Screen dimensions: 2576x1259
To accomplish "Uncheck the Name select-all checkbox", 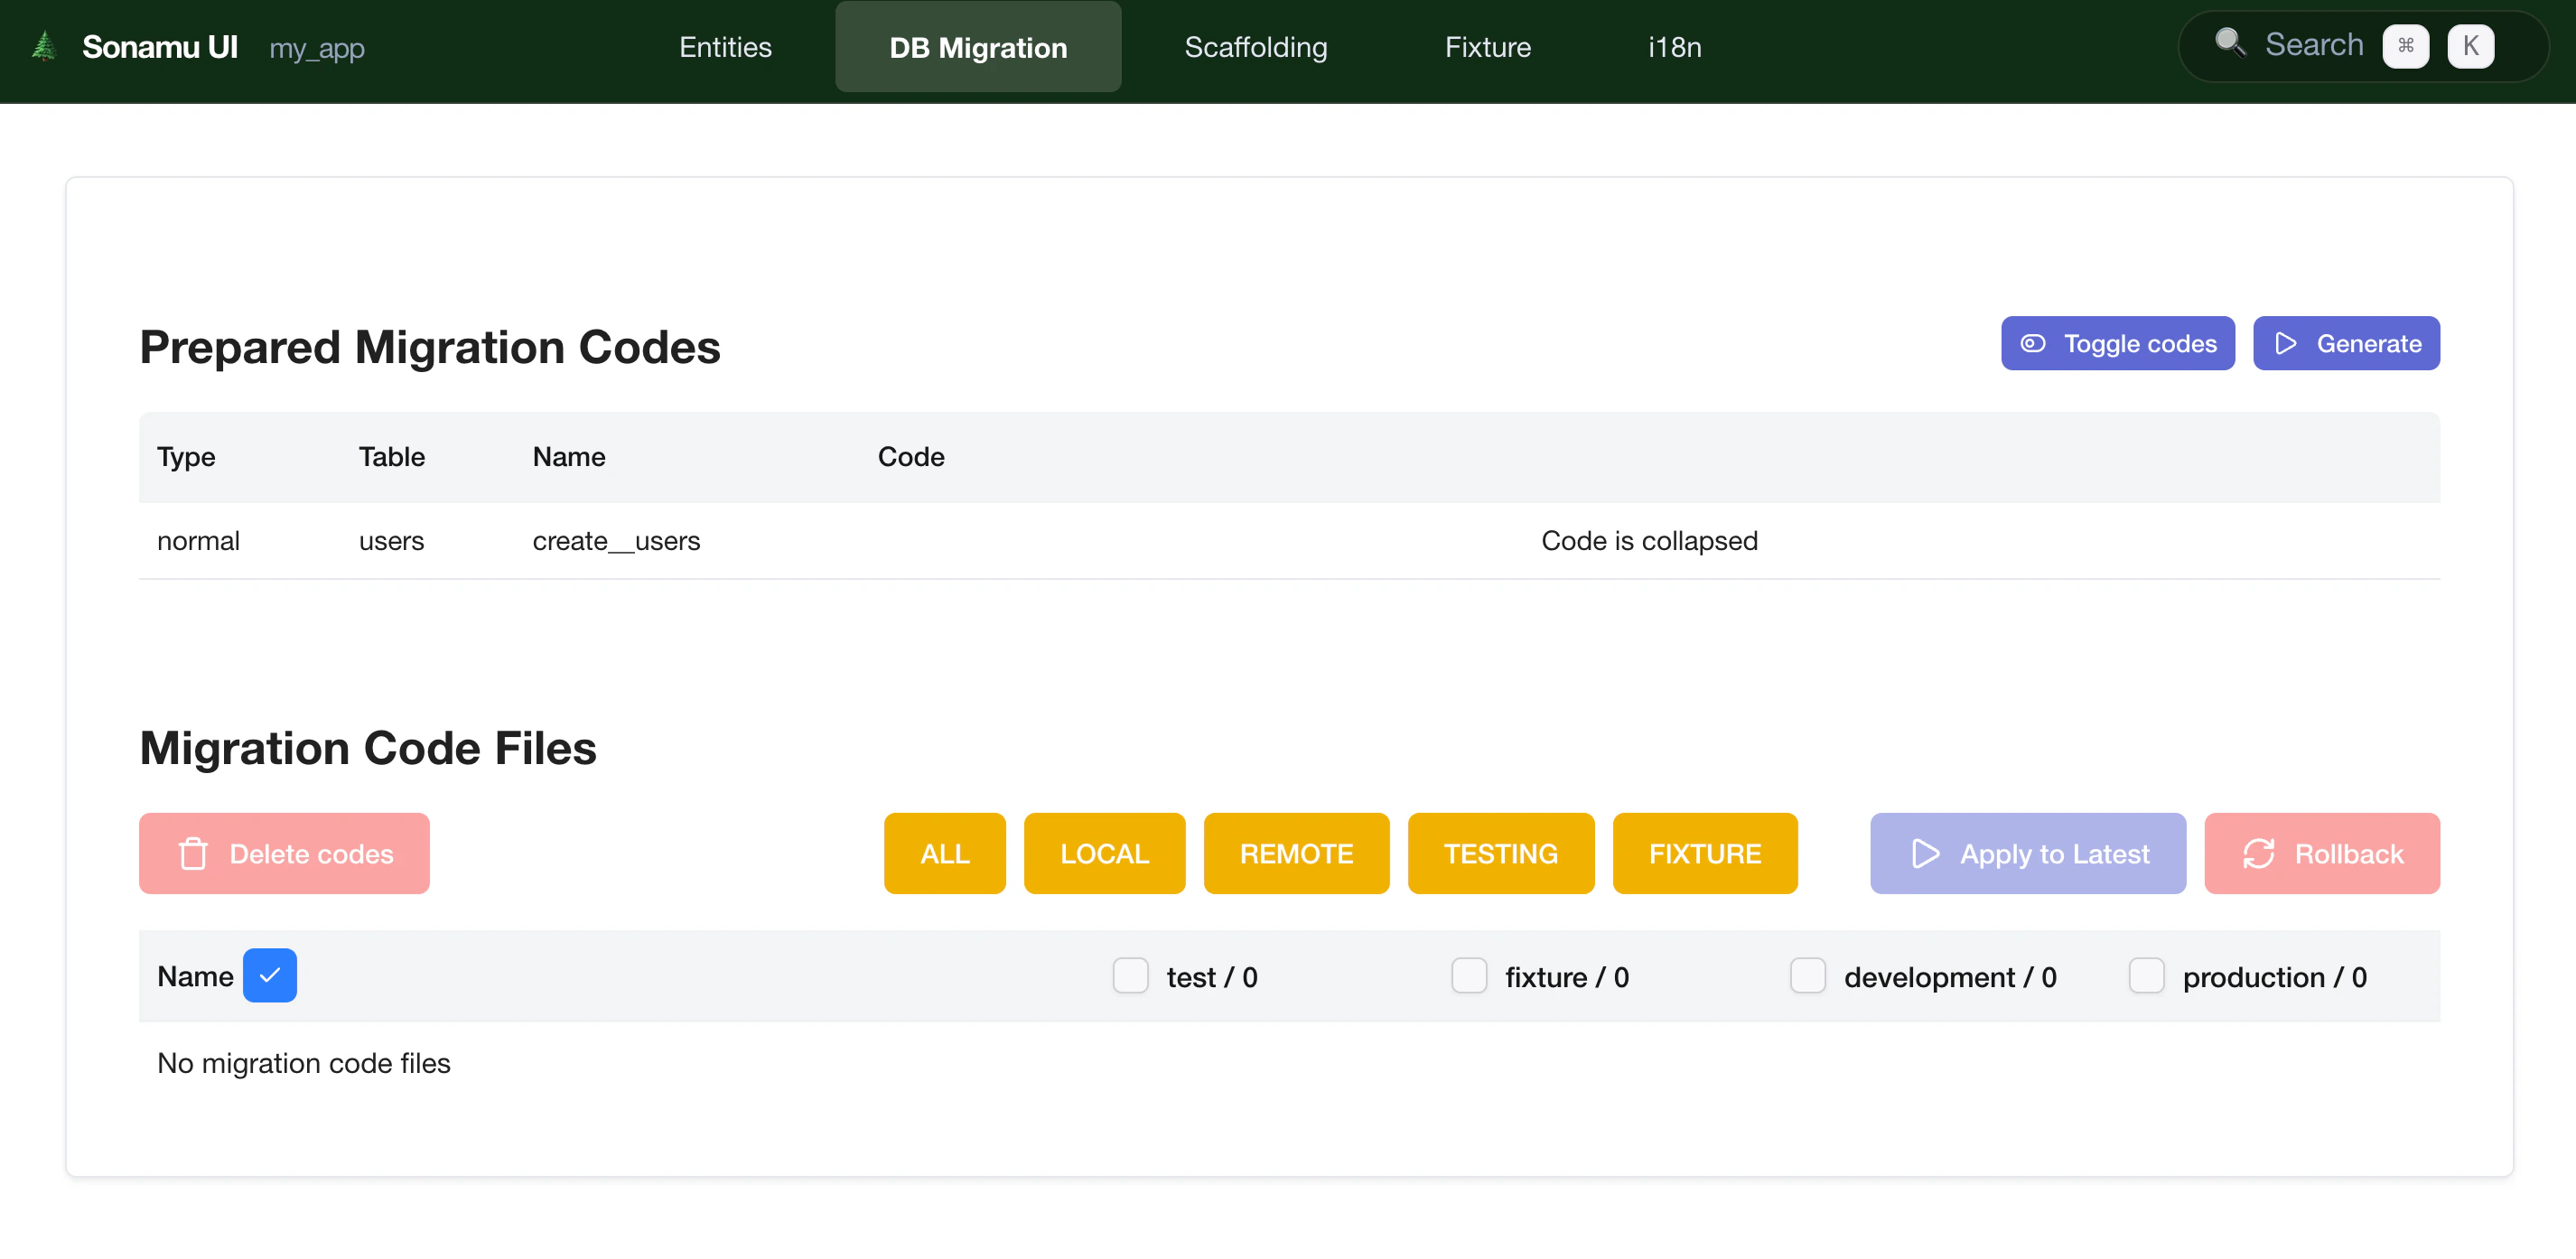I will 269,976.
